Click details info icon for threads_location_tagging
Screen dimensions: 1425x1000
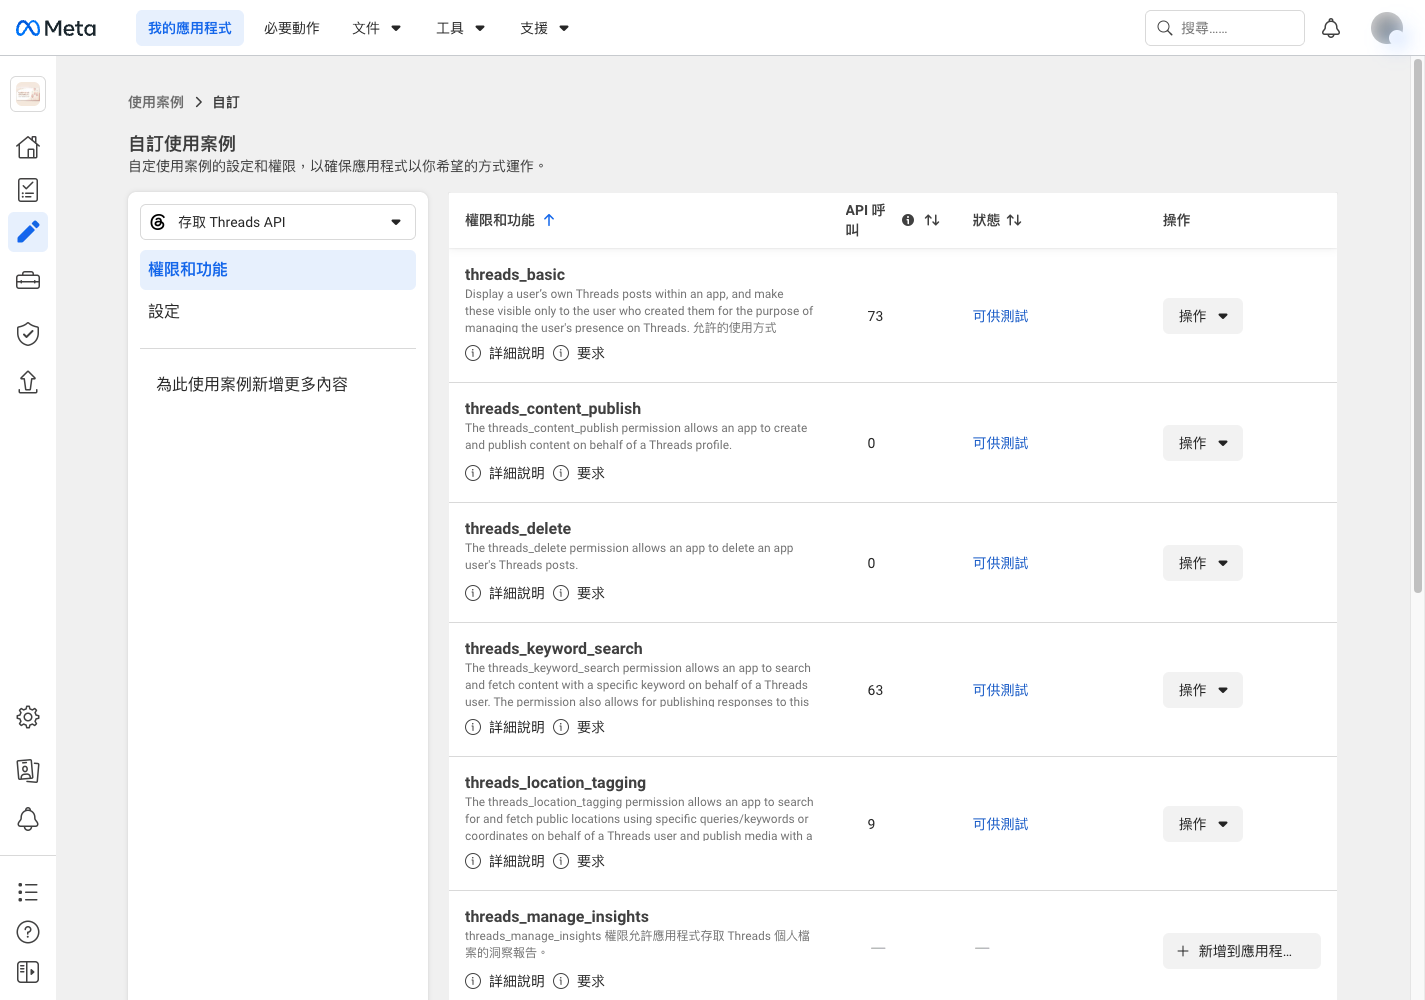point(473,861)
